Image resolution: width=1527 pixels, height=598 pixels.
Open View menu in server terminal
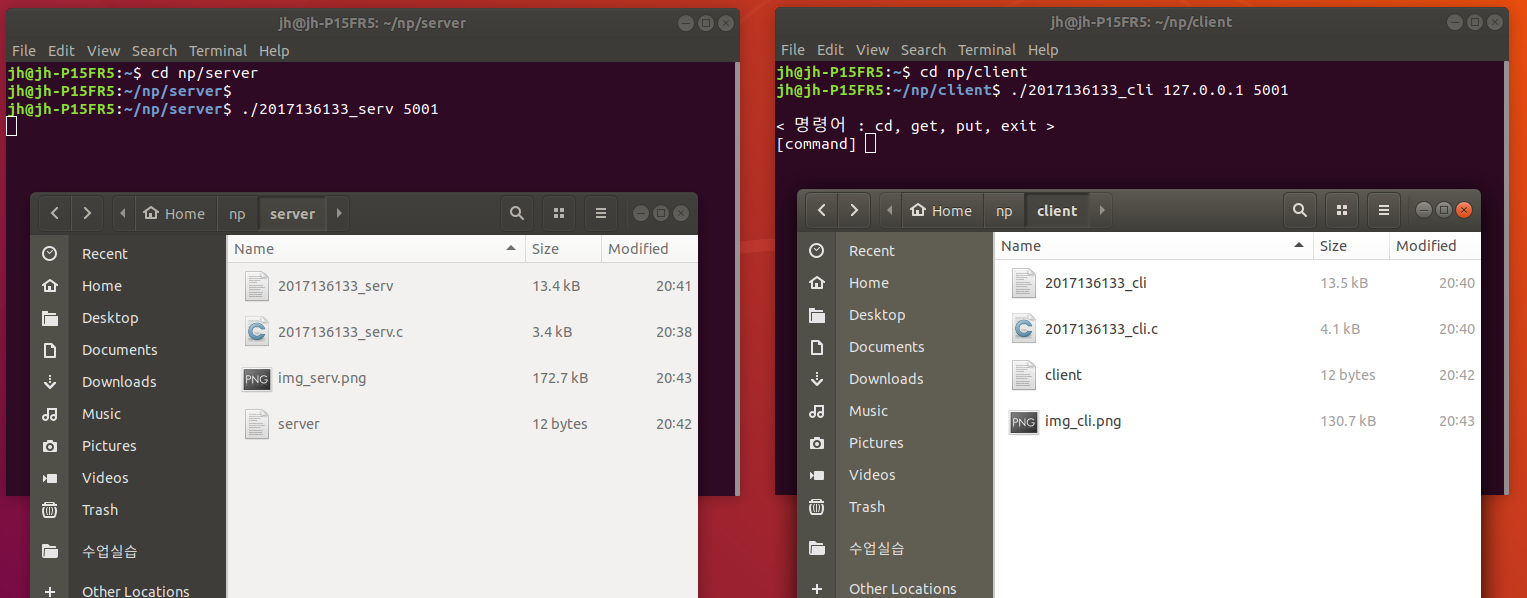(x=103, y=51)
